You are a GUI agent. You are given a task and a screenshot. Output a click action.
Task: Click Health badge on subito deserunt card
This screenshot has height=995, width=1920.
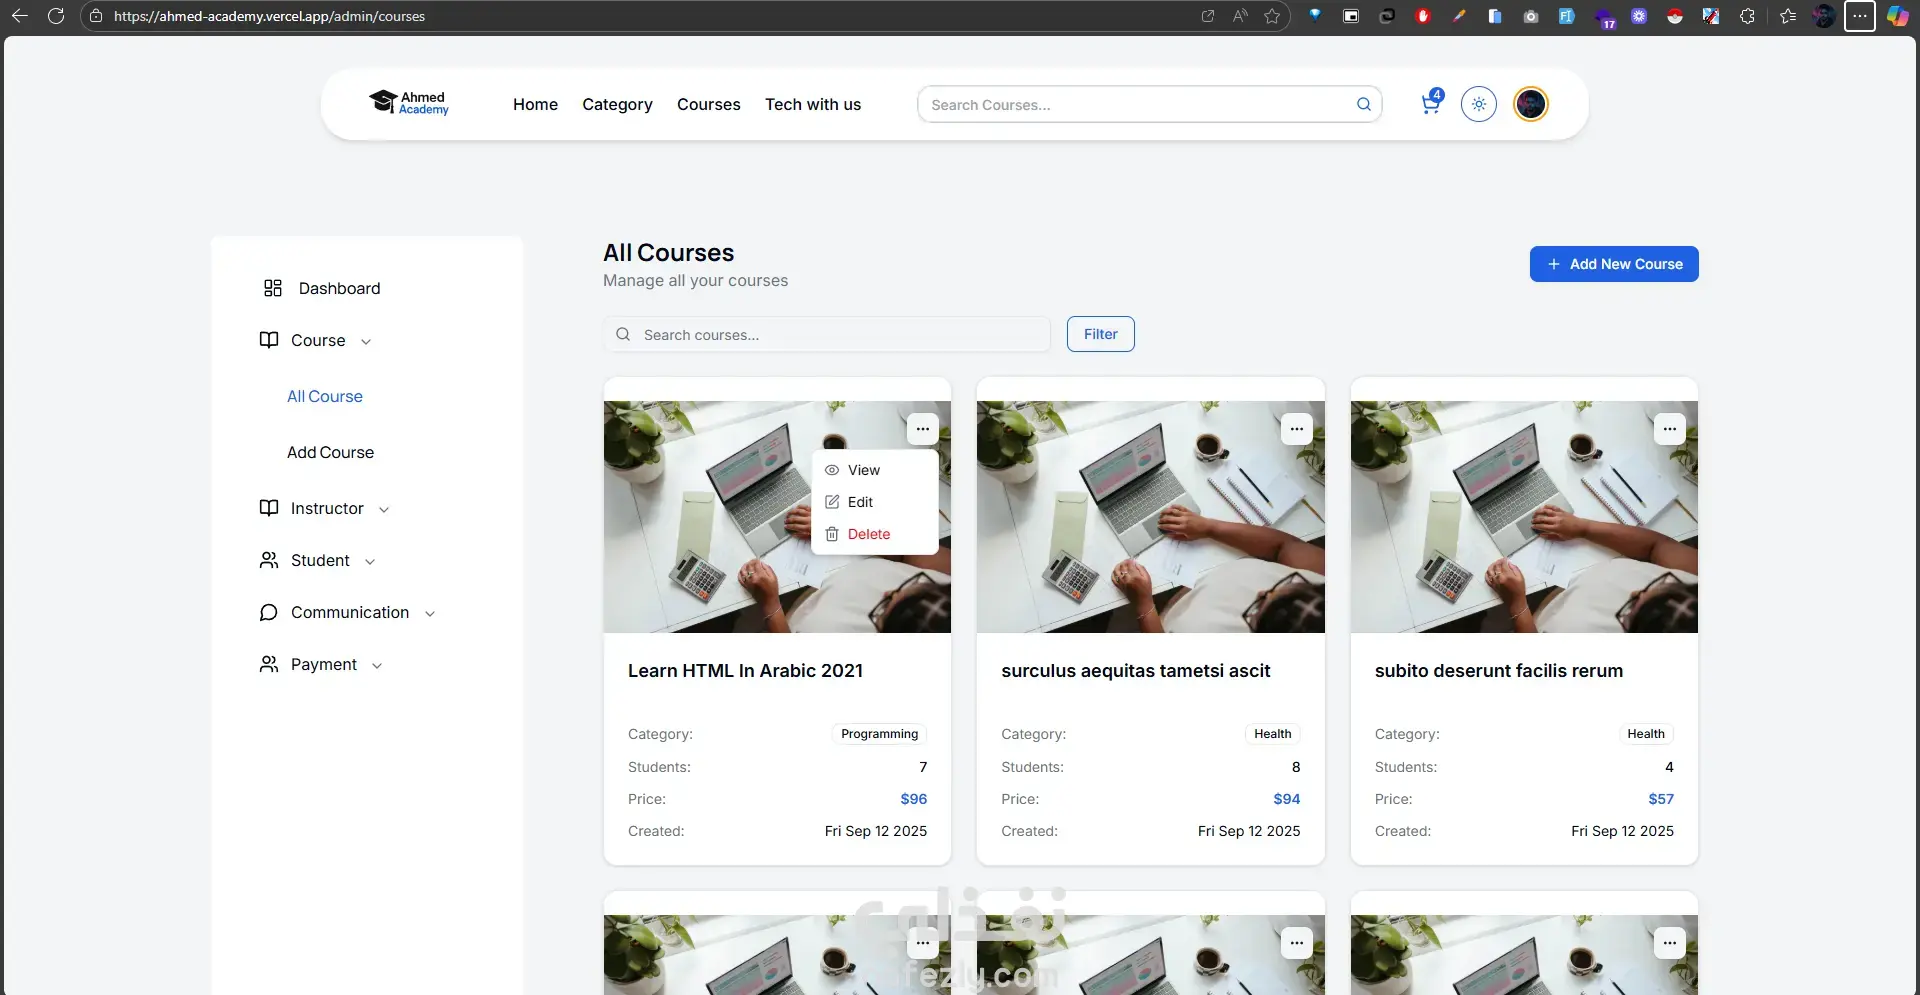coord(1645,734)
